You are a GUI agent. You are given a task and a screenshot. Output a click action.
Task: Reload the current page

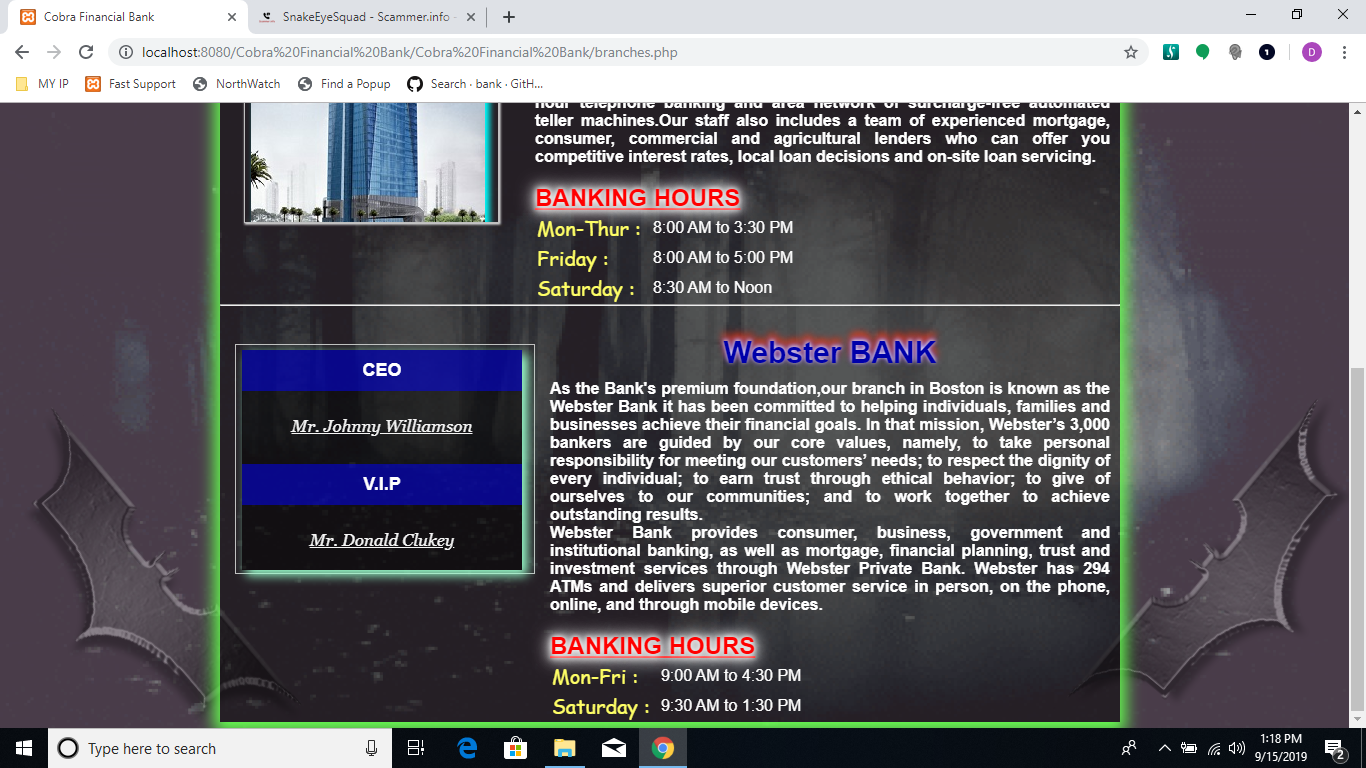coord(86,52)
